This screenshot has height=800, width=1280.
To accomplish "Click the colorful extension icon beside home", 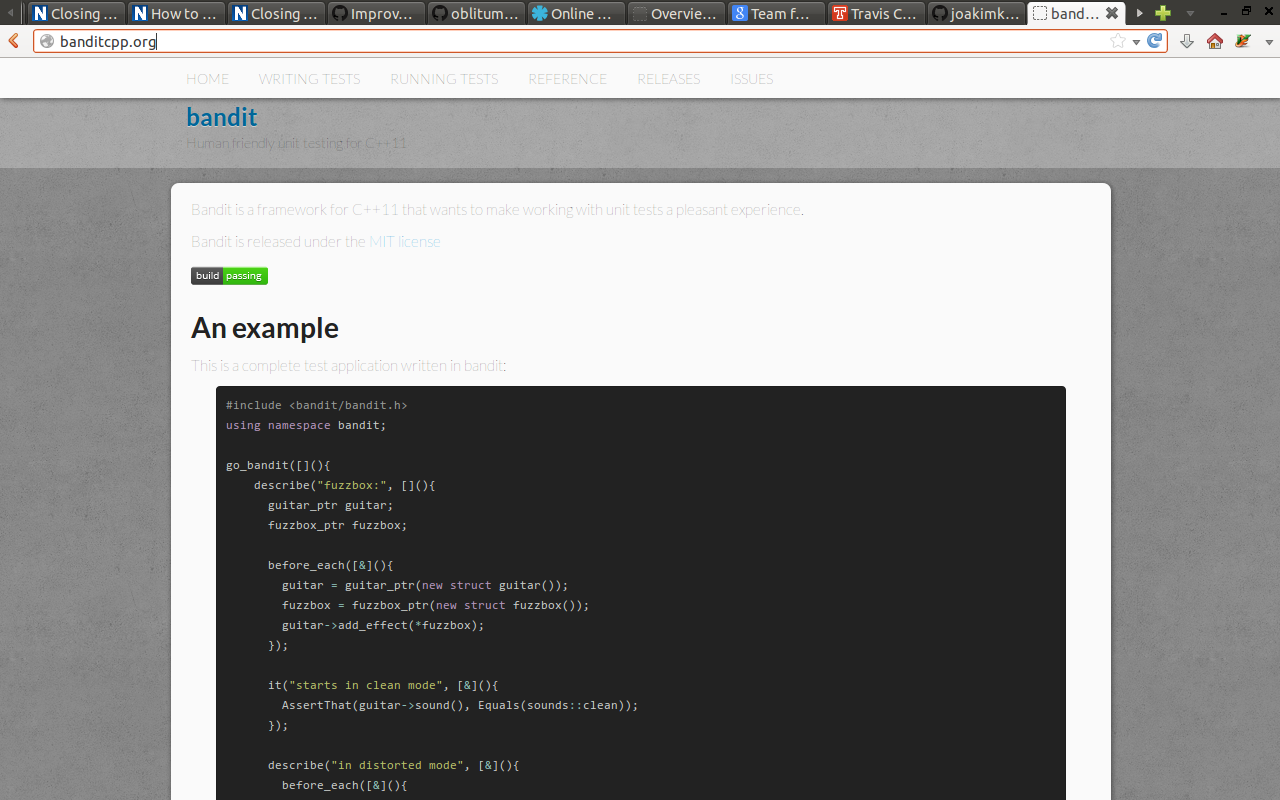I will coord(1243,41).
